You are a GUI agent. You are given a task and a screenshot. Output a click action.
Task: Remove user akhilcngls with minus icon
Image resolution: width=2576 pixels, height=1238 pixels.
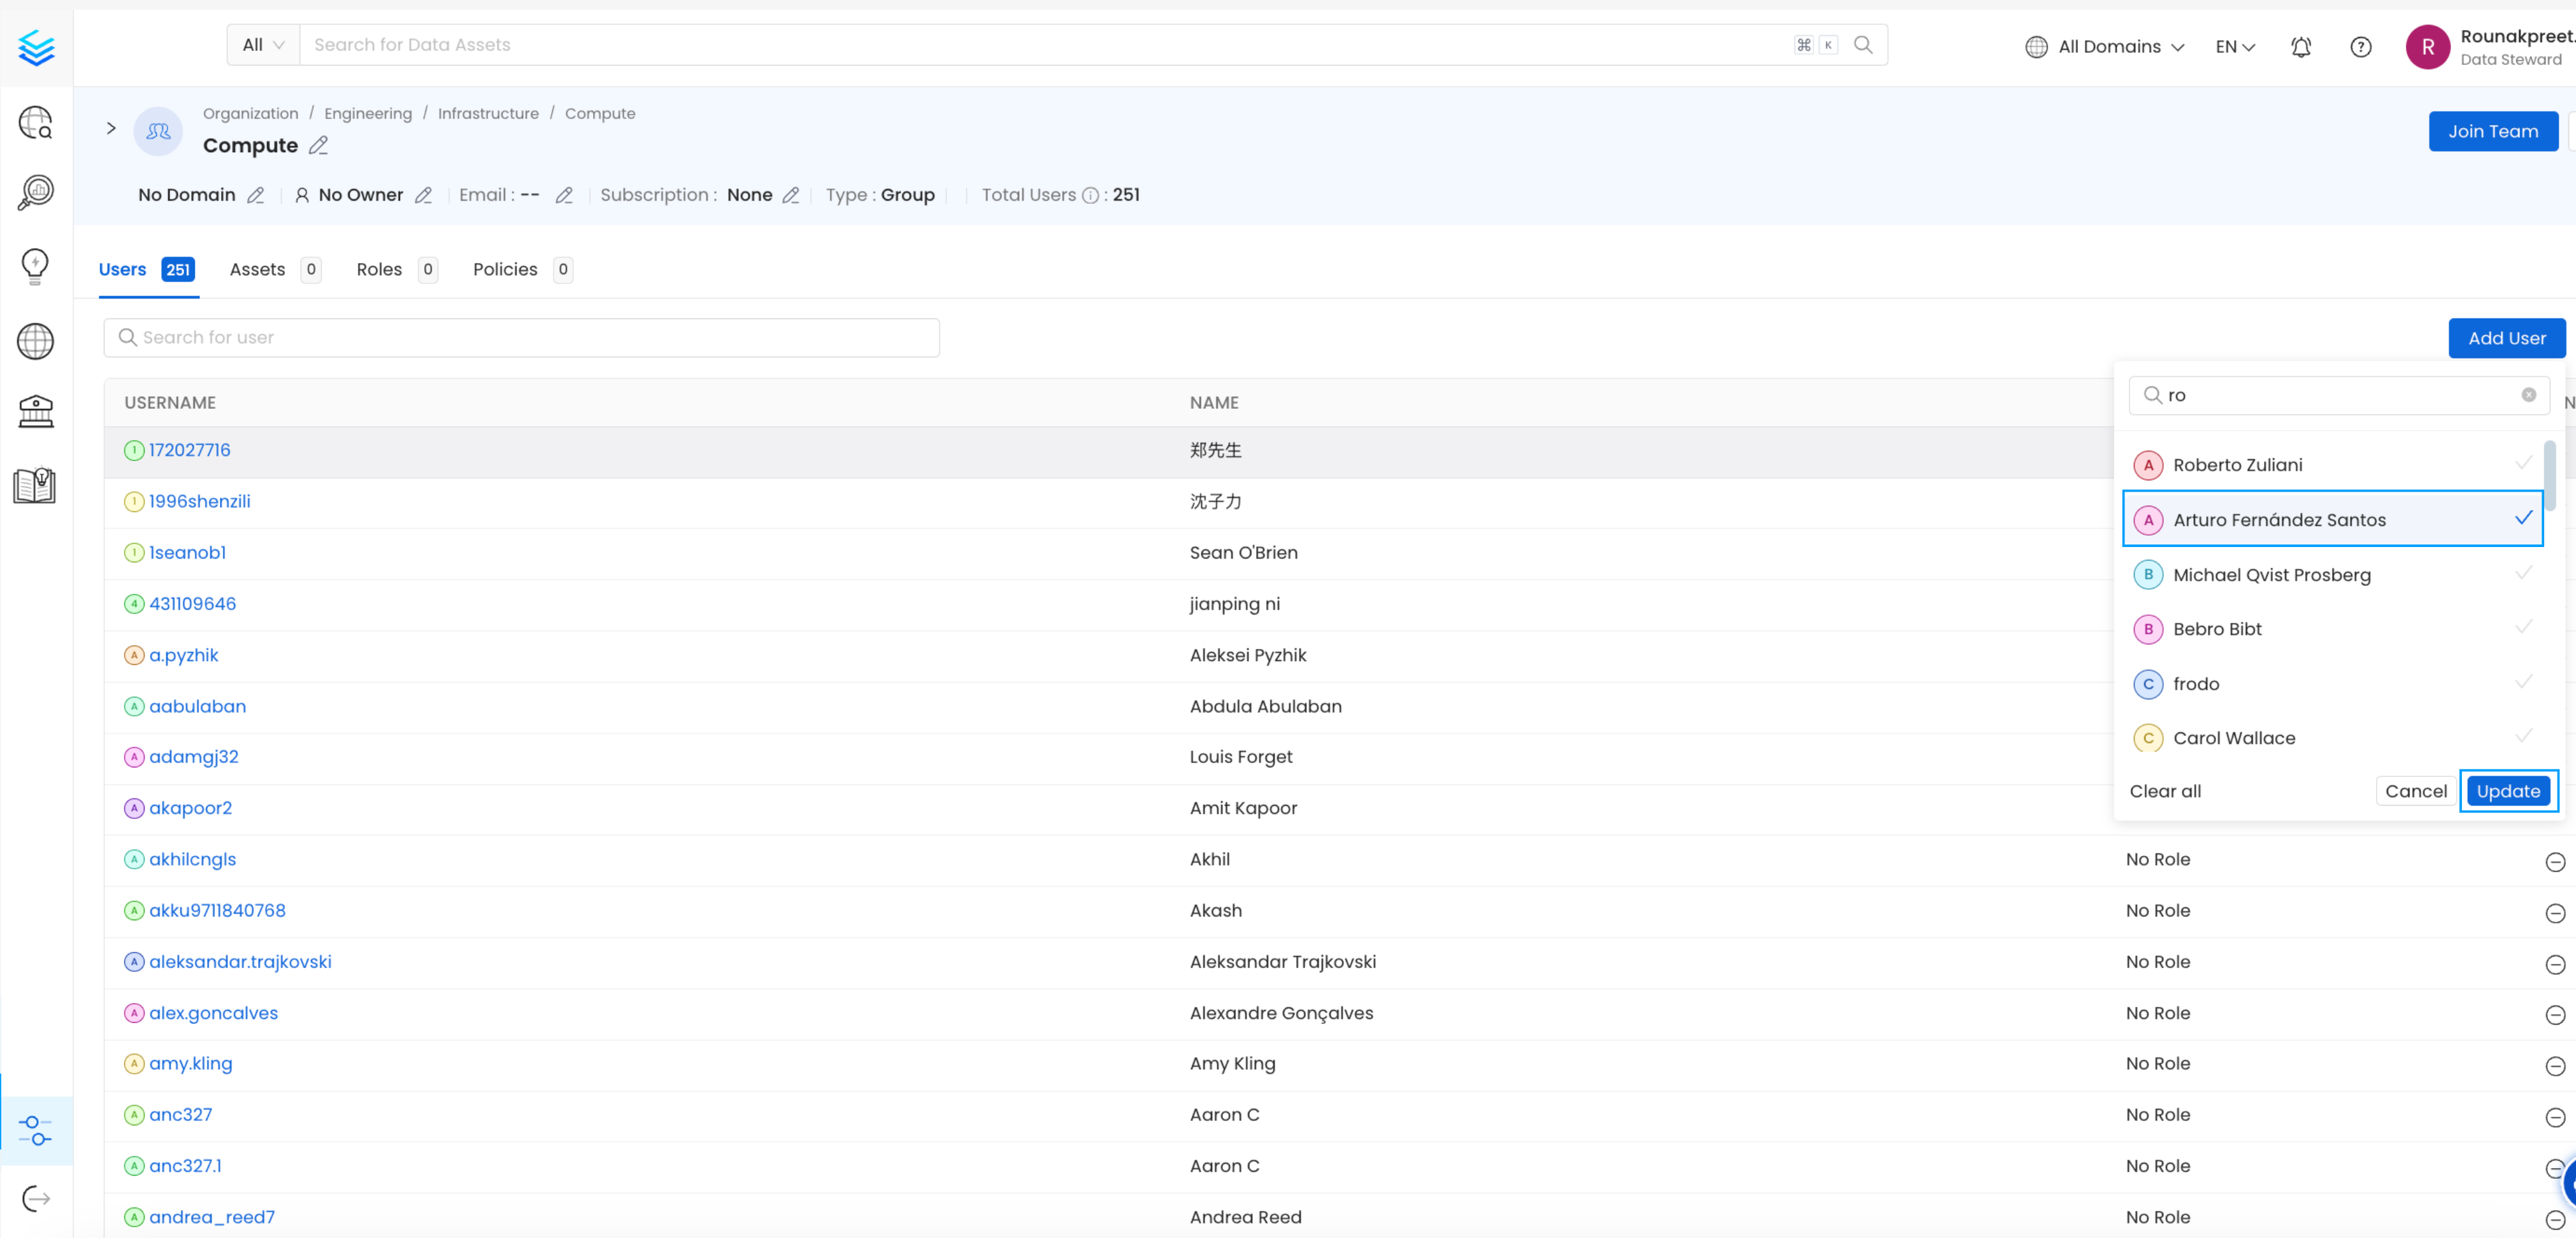pos(2554,861)
